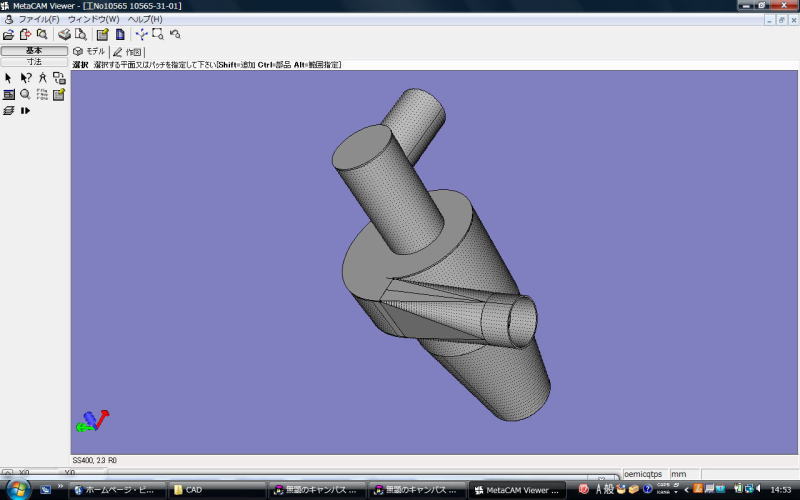This screenshot has height=500, width=800.
Task: Restore the inner document window button
Action: (x=782, y=20)
